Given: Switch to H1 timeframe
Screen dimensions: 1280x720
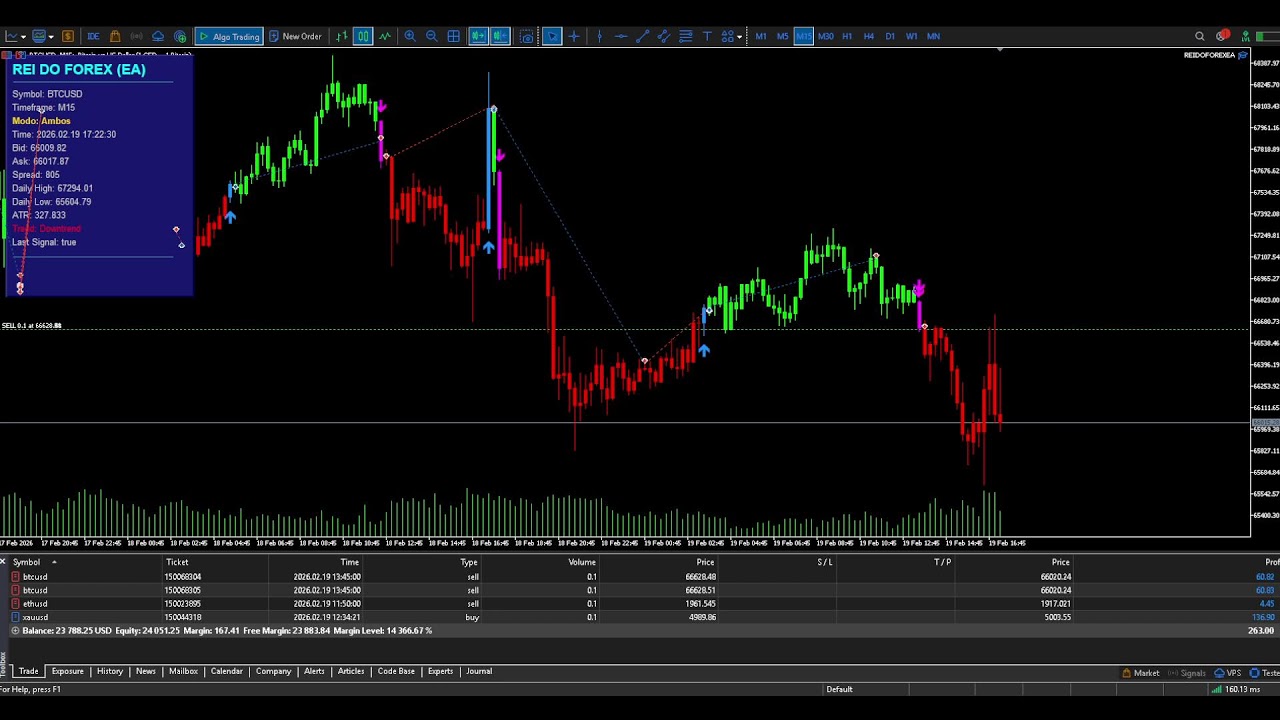Looking at the screenshot, I should pos(847,36).
